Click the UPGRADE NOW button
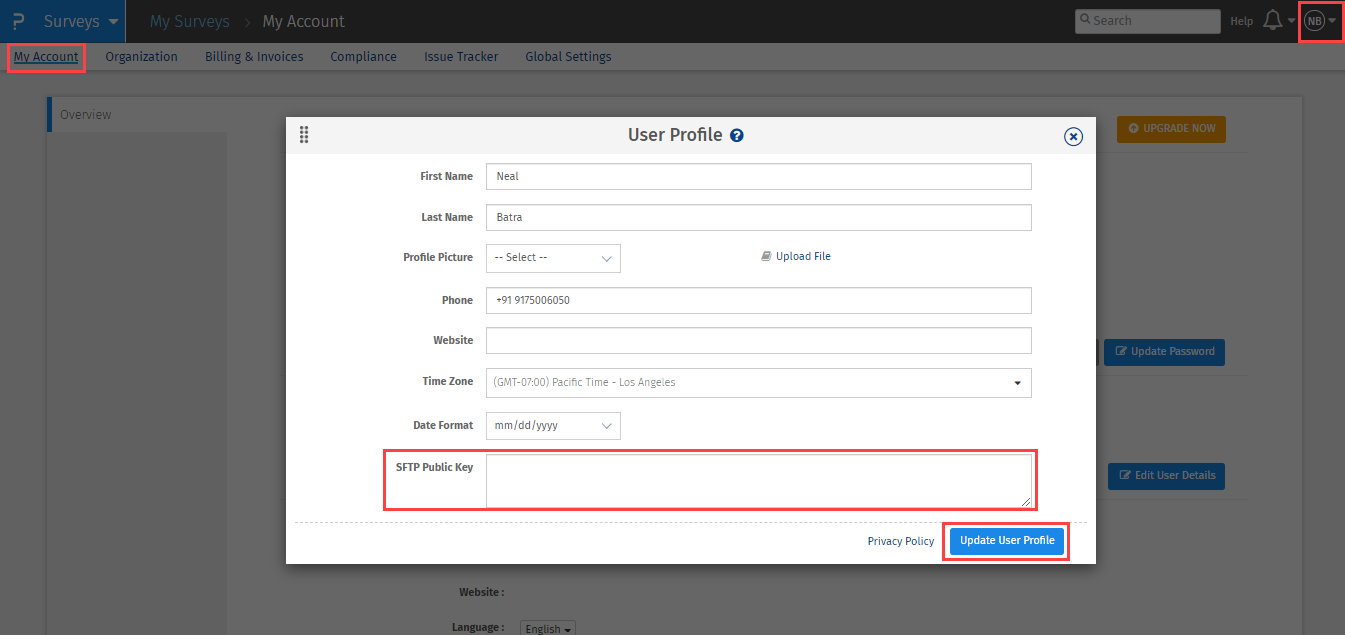The width and height of the screenshot is (1345, 635). click(x=1171, y=129)
